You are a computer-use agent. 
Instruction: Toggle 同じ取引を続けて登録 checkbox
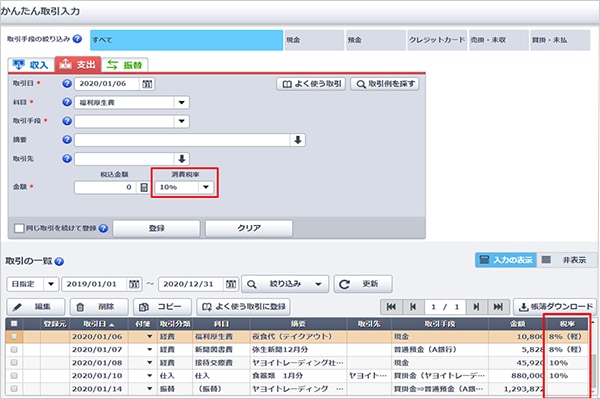19,228
